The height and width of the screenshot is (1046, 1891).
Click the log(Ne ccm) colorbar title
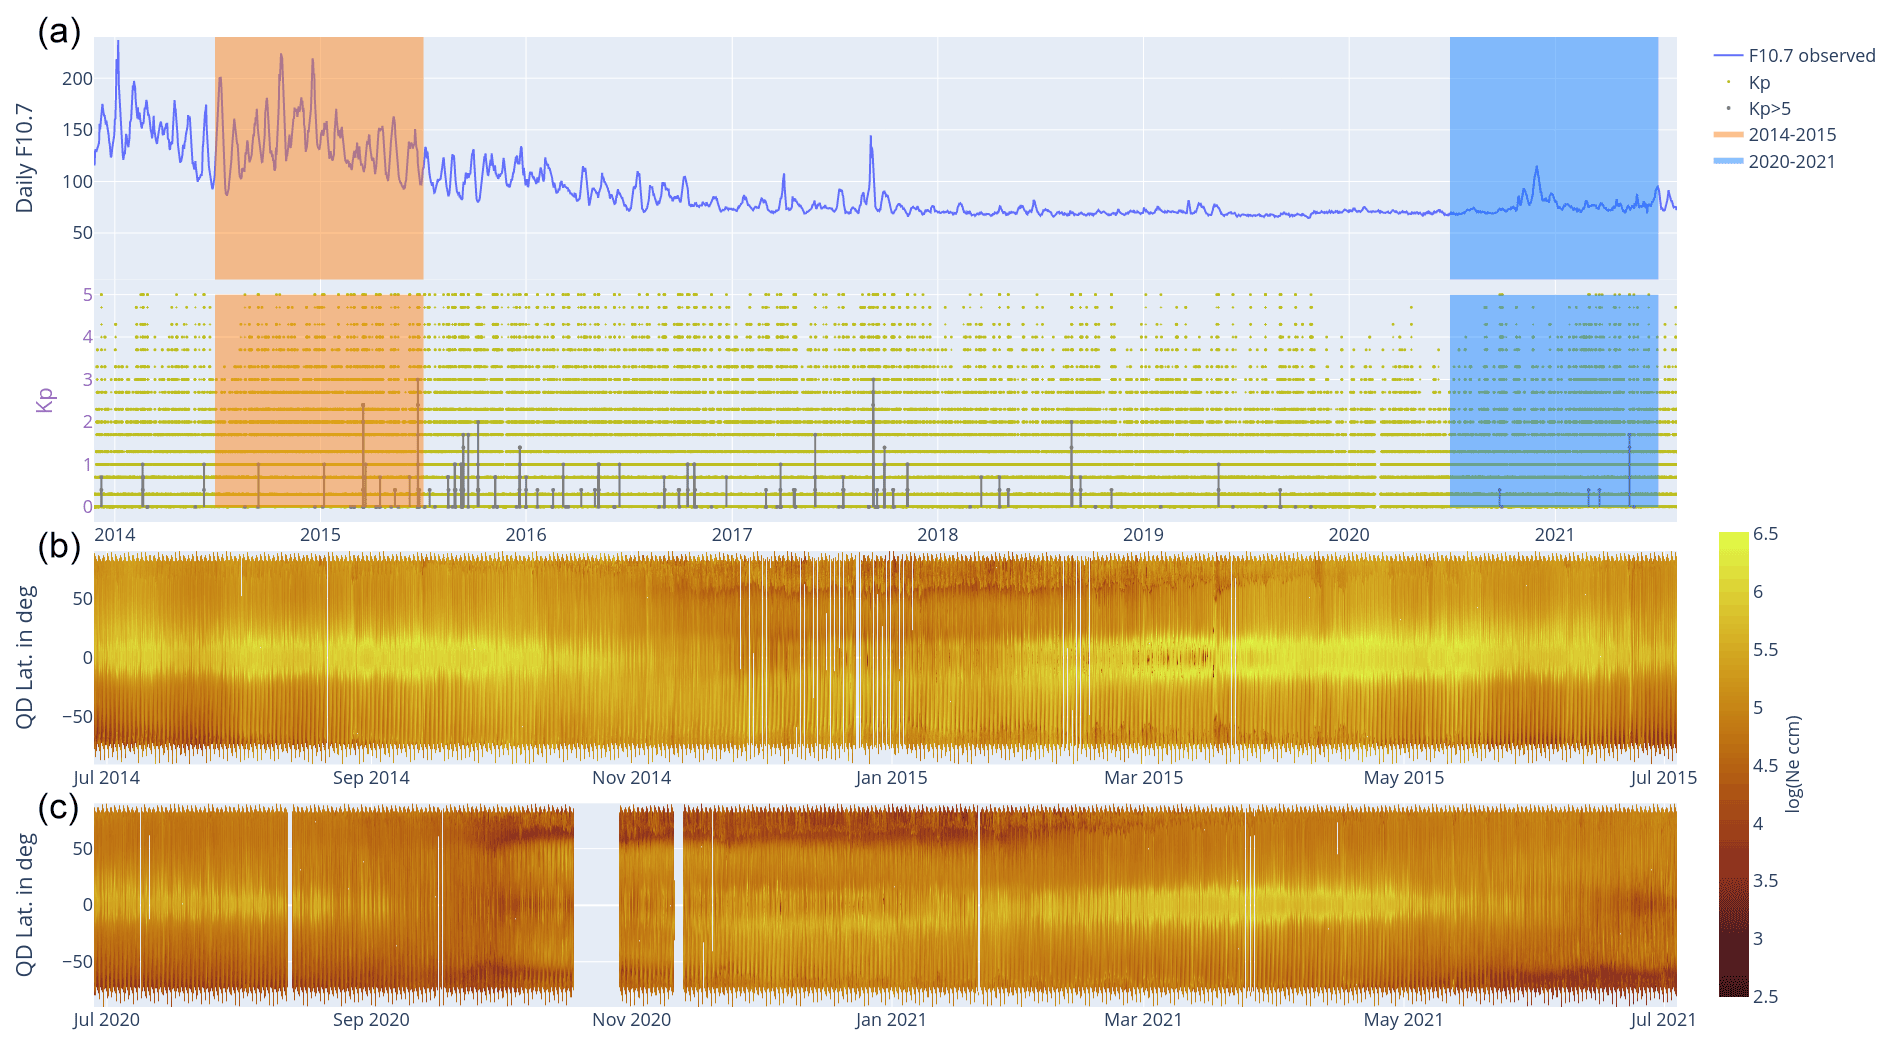(1793, 764)
